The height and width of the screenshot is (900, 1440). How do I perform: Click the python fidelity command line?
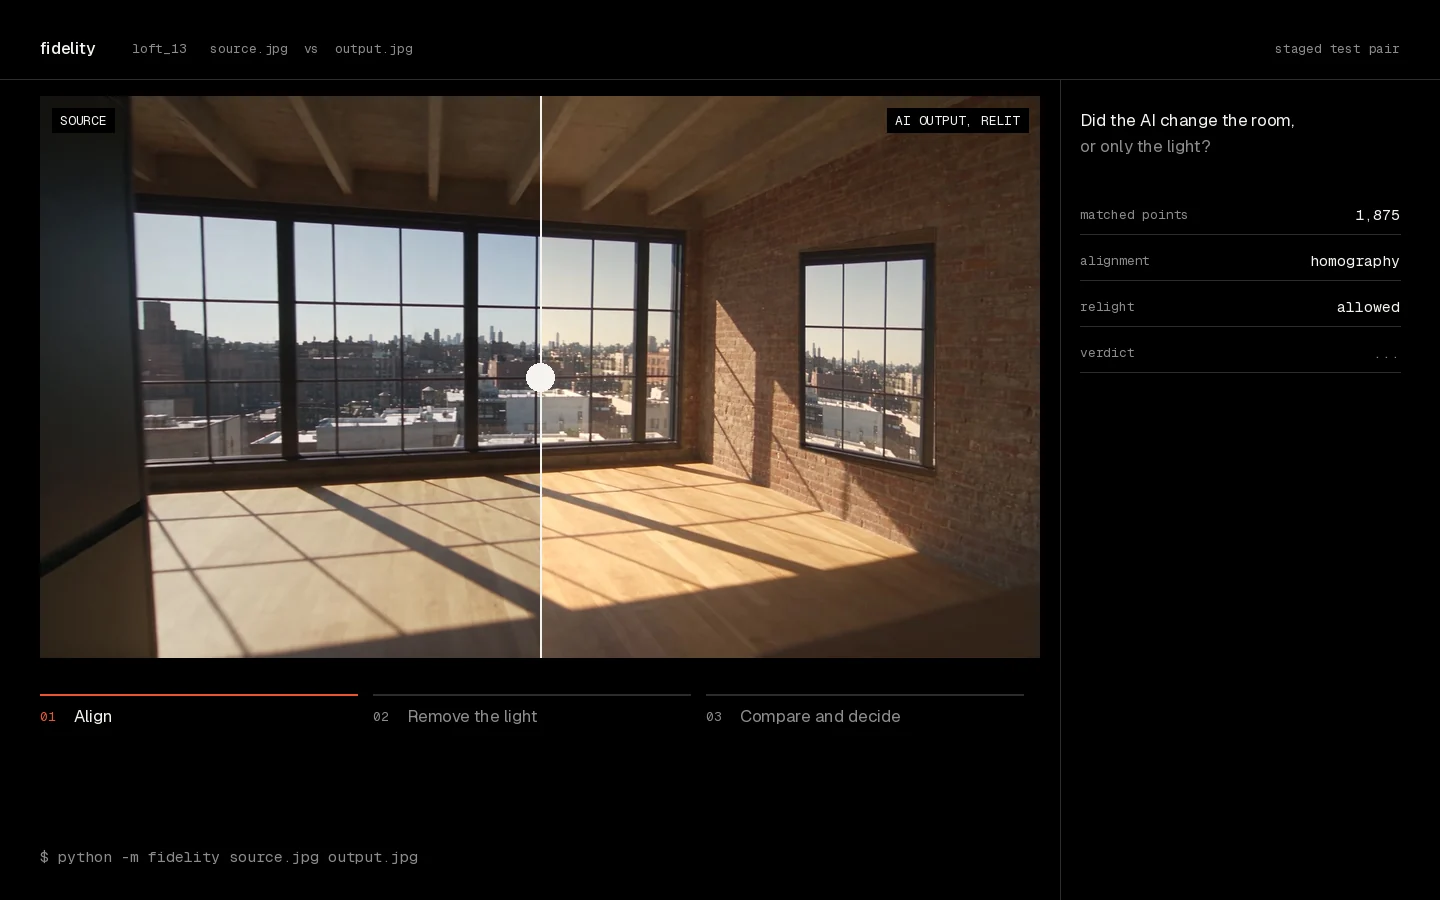[229, 857]
